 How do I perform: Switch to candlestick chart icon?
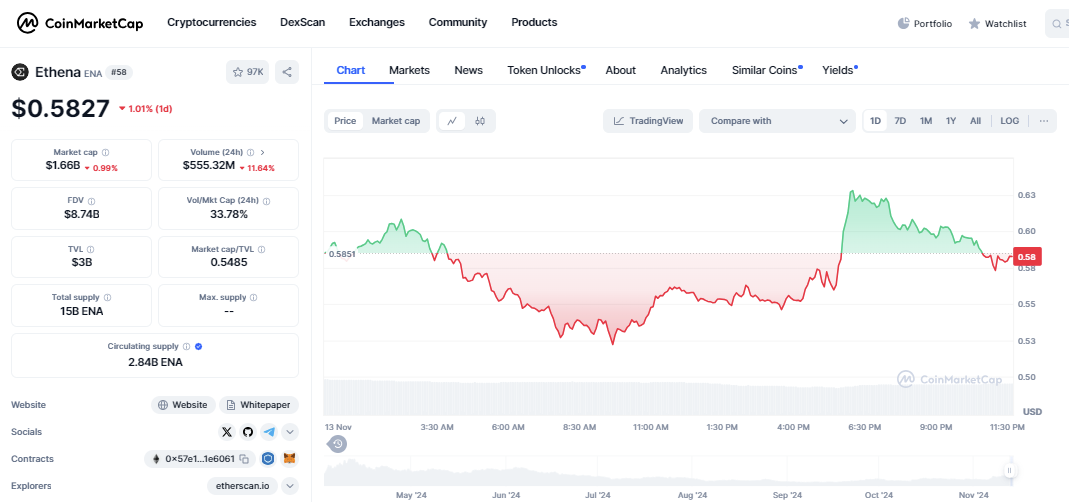click(x=480, y=121)
